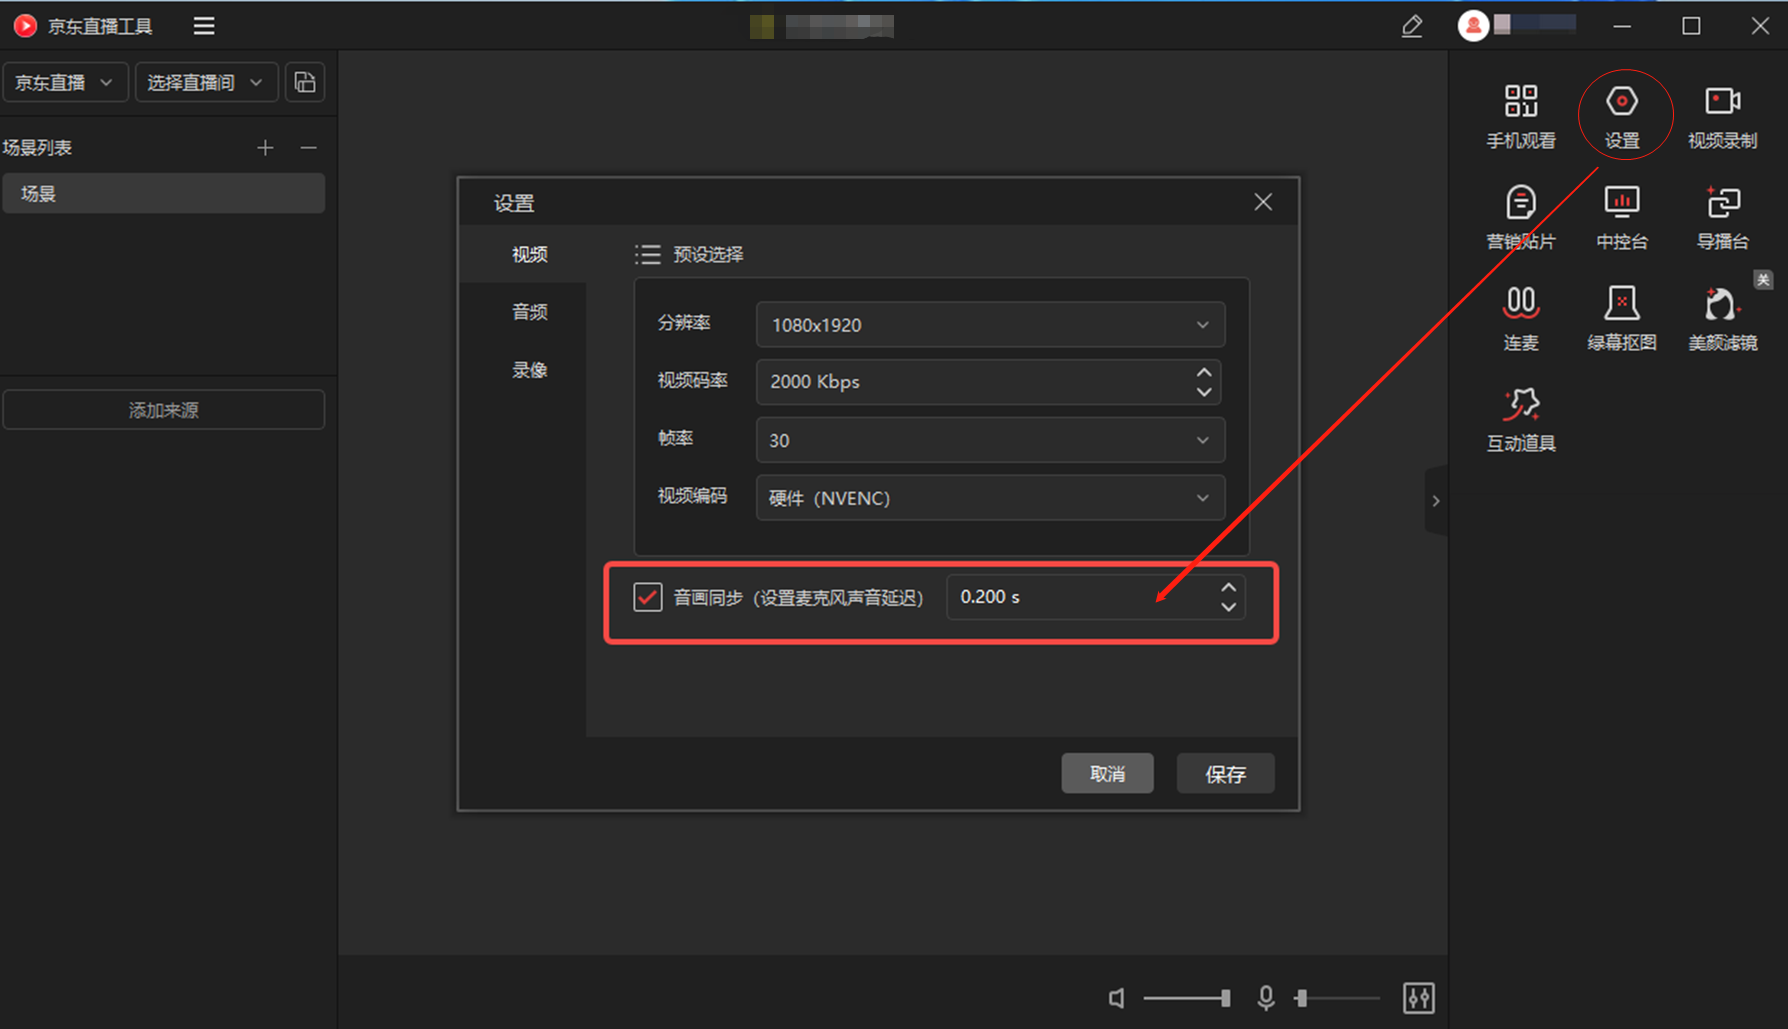
Task: Click the 添加来源 add source button
Action: point(164,410)
